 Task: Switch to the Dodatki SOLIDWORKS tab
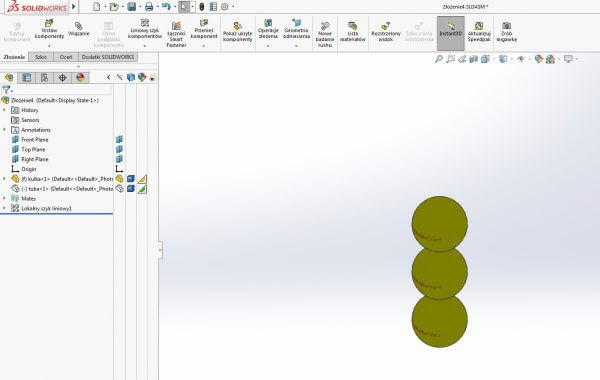[108, 57]
